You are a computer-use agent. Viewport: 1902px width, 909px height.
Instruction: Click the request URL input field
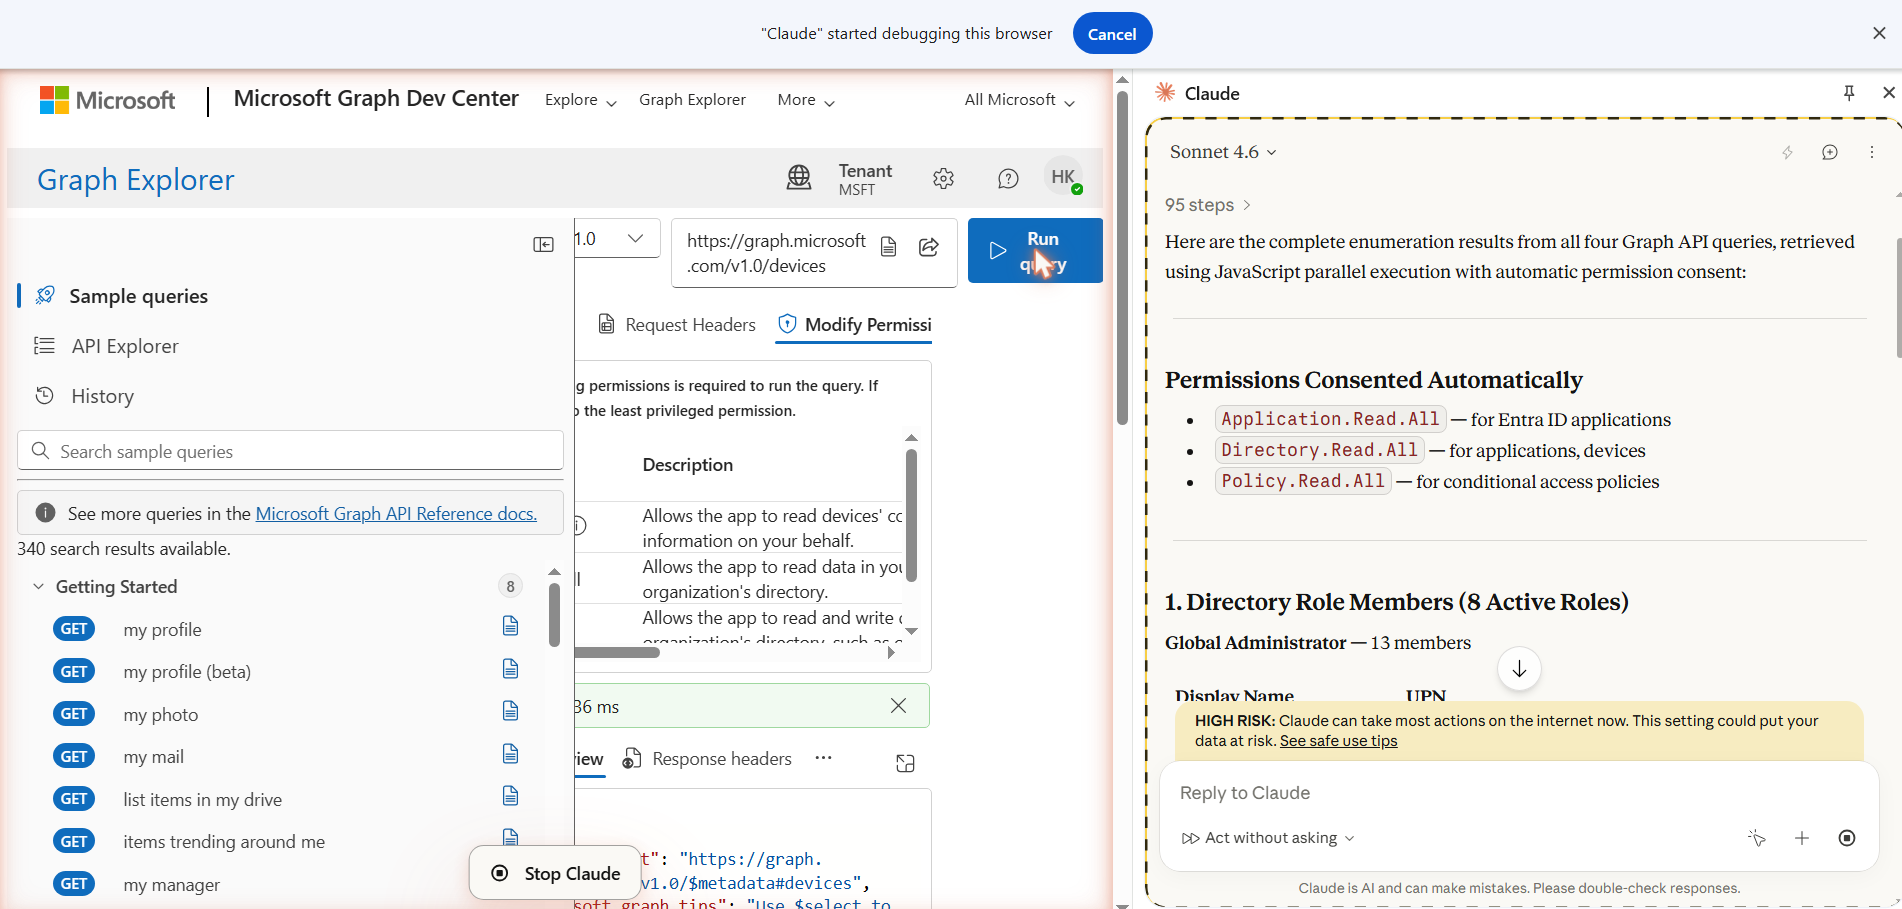(x=775, y=253)
